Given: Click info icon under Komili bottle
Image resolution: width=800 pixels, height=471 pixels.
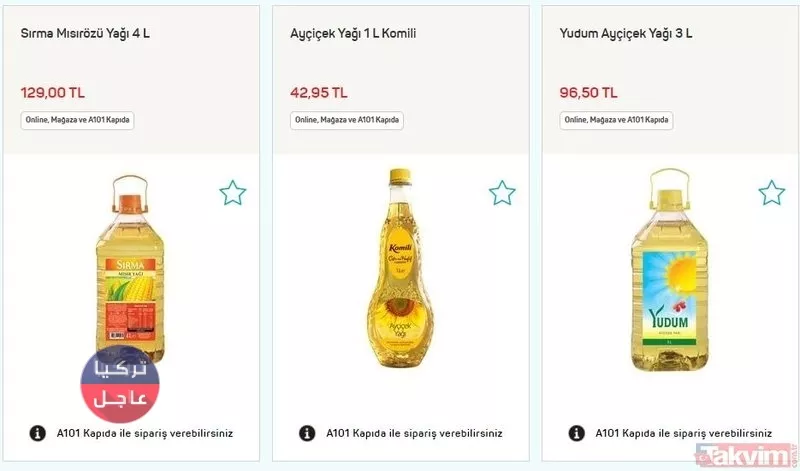Looking at the screenshot, I should (307, 433).
